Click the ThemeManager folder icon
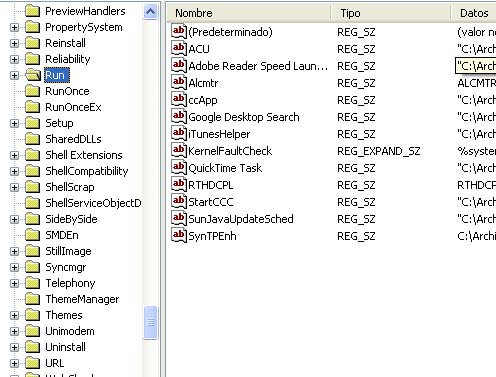Viewport: 496px width, 377px height. (33, 299)
